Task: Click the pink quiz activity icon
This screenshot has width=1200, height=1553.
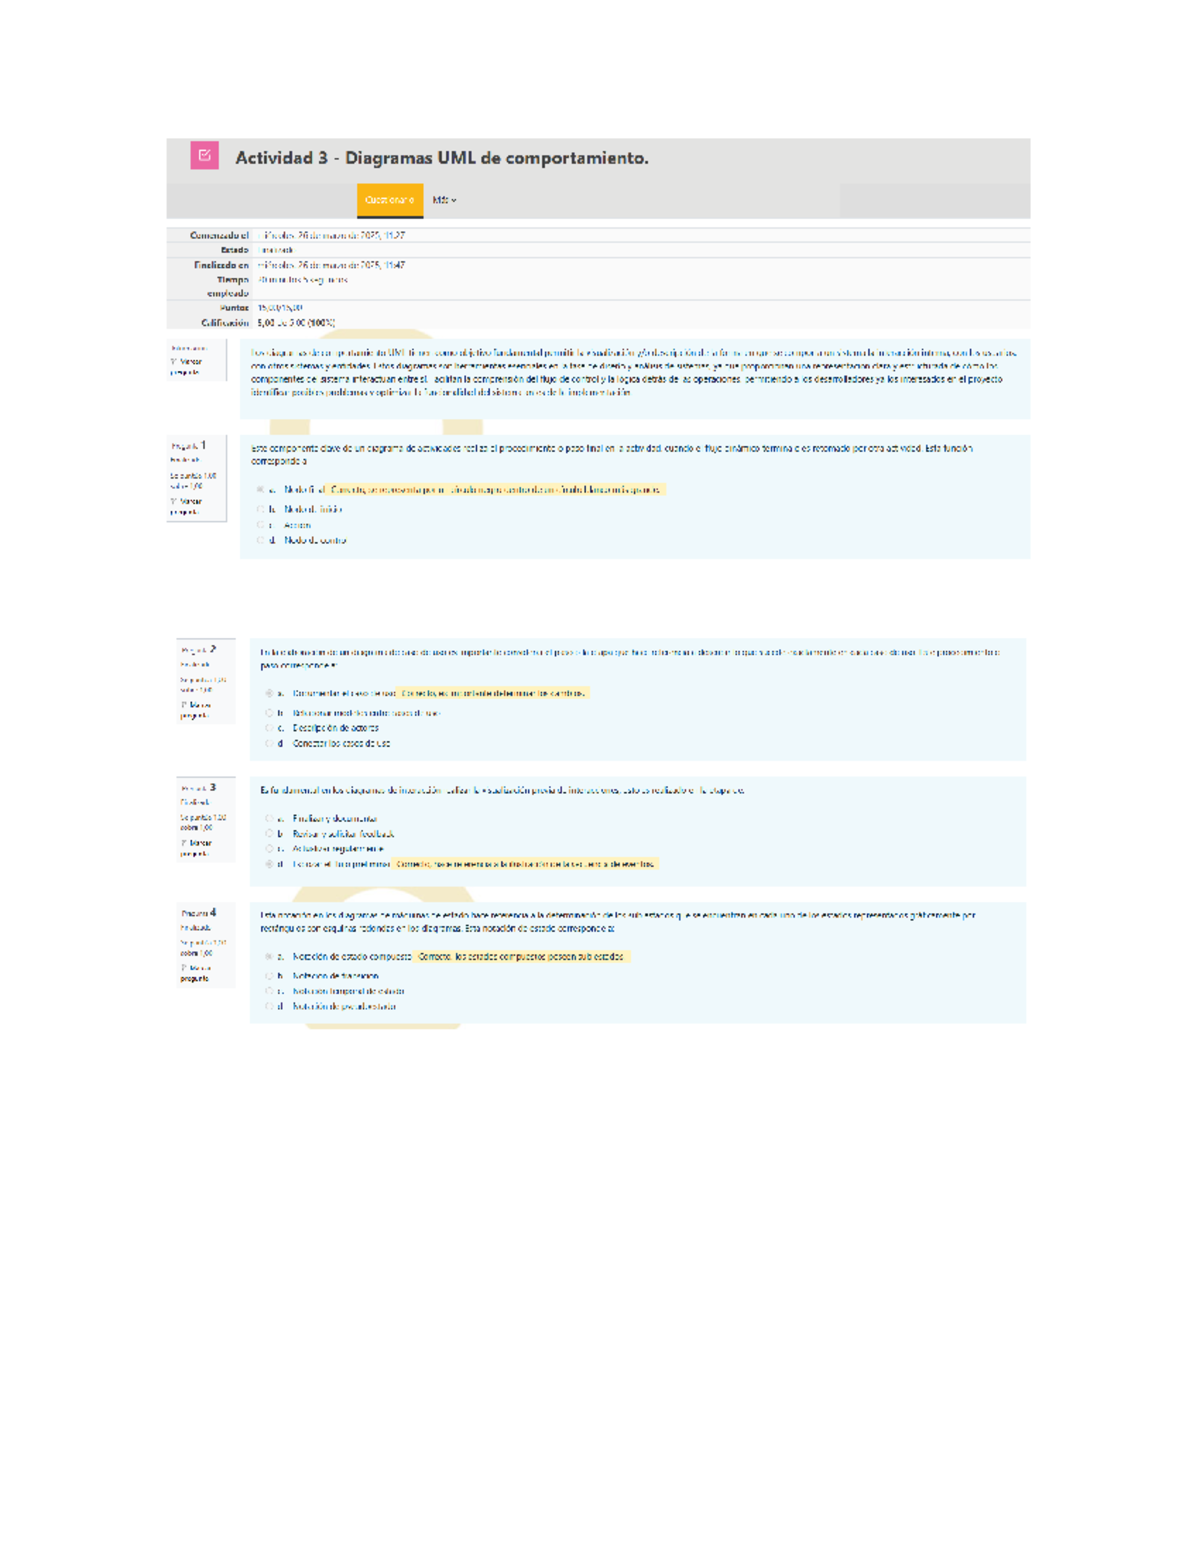Action: 203,156
